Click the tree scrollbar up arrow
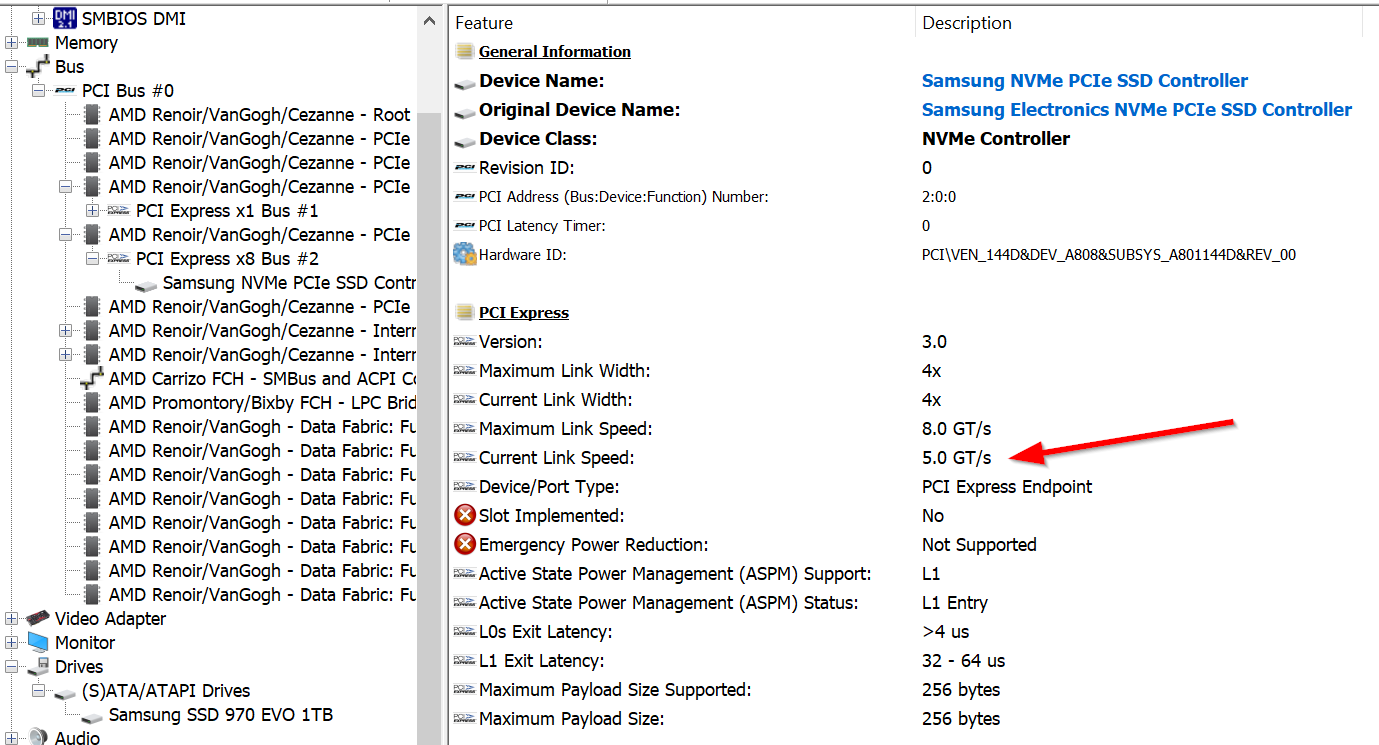The width and height of the screenshot is (1379, 745). click(428, 20)
